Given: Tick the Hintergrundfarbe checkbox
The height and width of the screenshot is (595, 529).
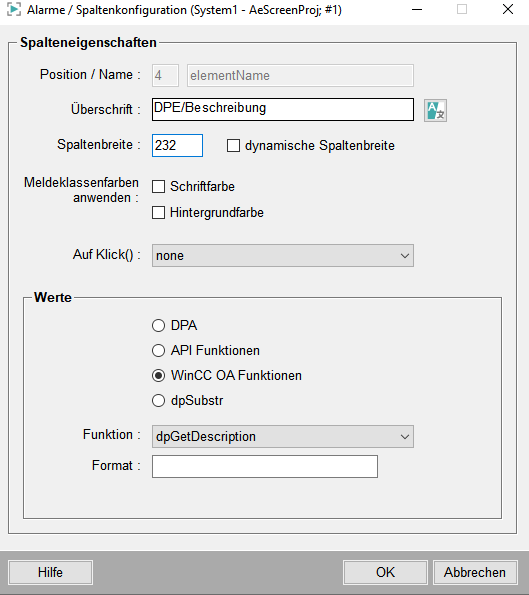Looking at the screenshot, I should coord(158,212).
